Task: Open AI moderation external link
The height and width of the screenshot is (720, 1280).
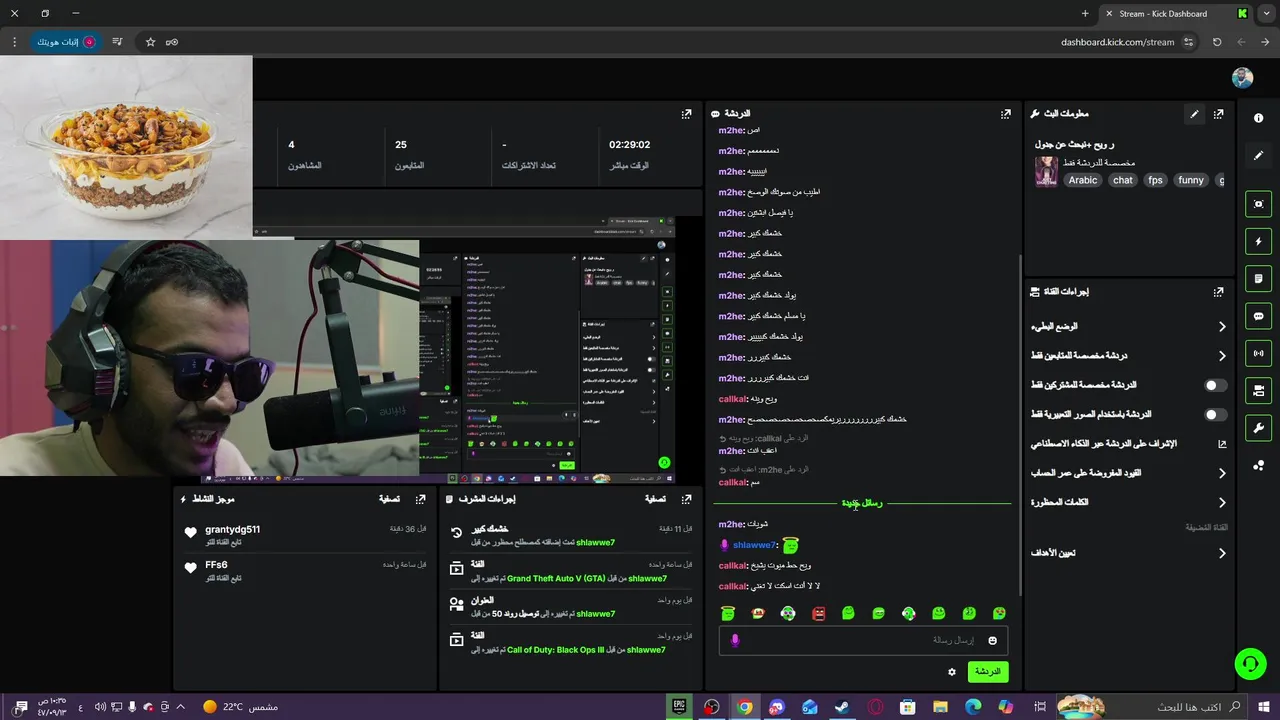Action: pos(1222,444)
